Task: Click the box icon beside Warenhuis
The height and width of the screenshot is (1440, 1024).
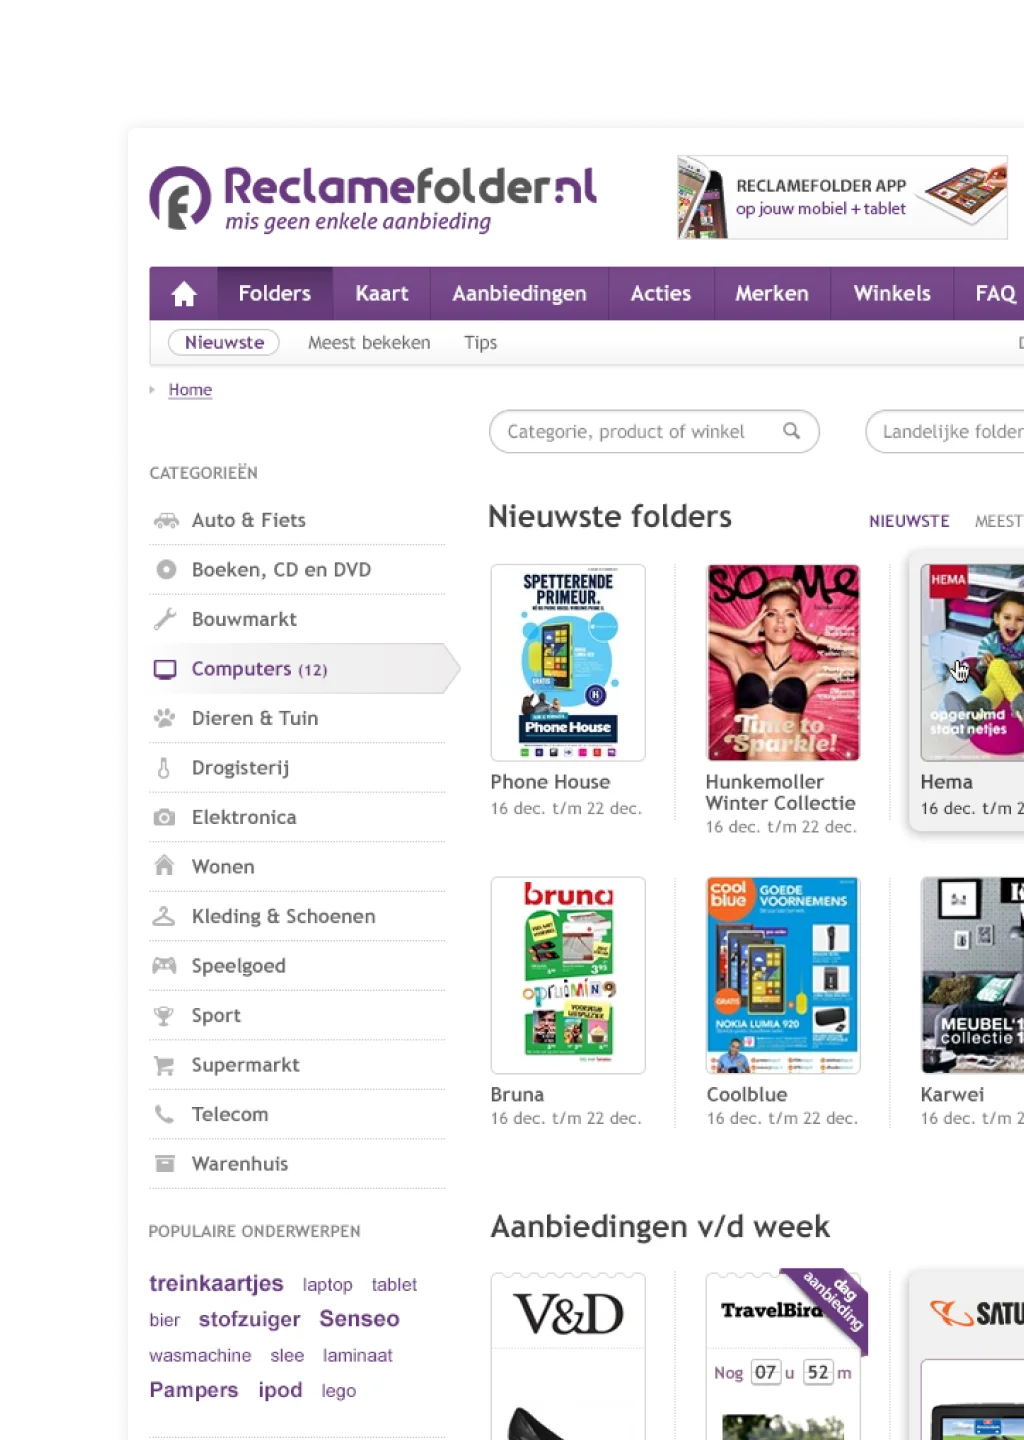Action: (165, 1164)
